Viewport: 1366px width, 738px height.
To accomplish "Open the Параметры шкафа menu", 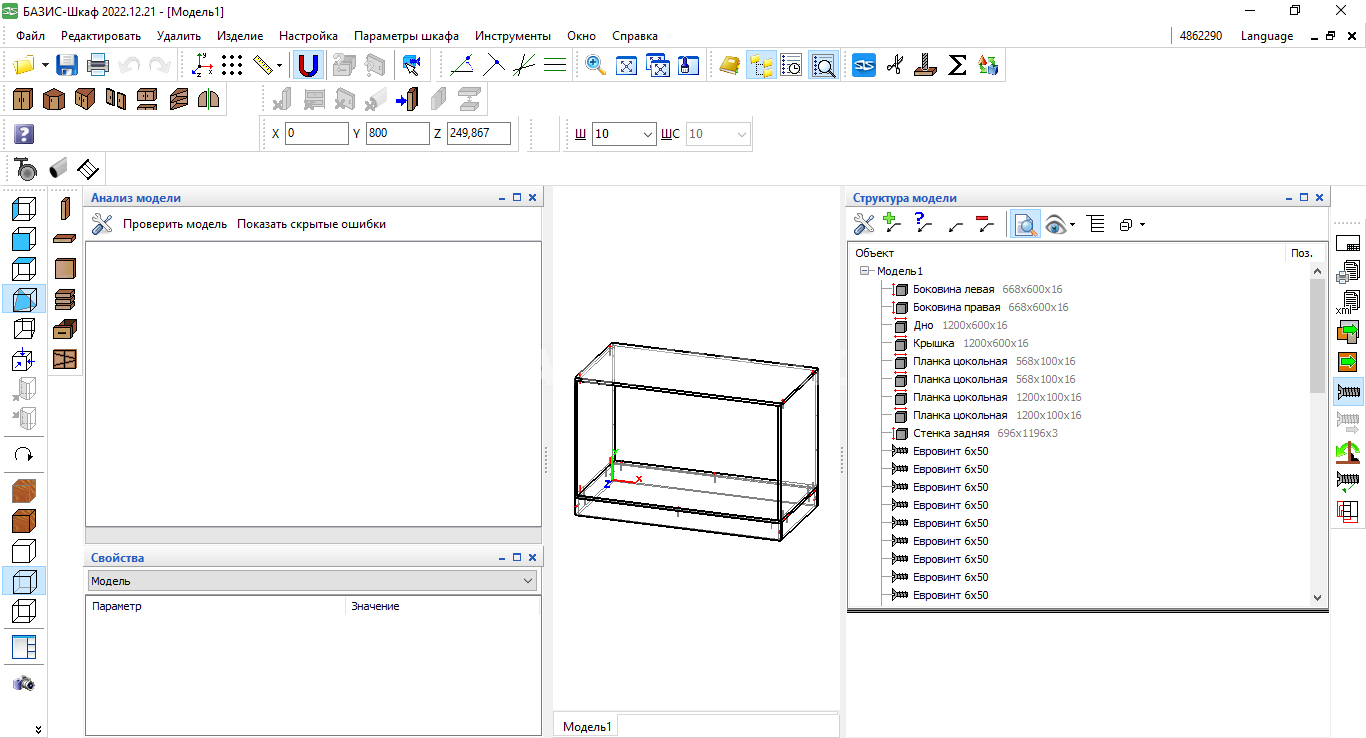I will coord(406,36).
